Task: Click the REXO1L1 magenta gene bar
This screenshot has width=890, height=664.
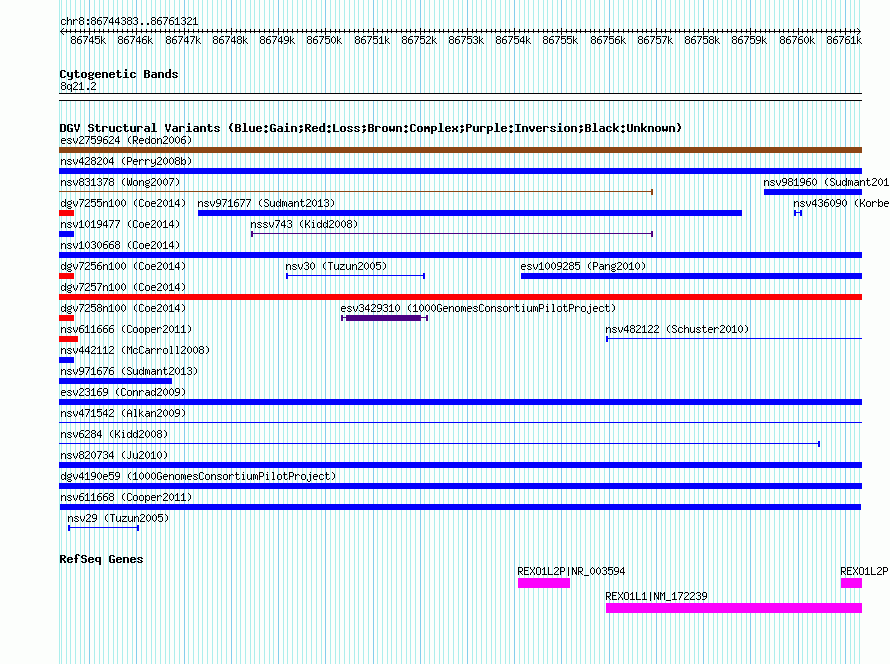Action: pyautogui.click(x=734, y=608)
